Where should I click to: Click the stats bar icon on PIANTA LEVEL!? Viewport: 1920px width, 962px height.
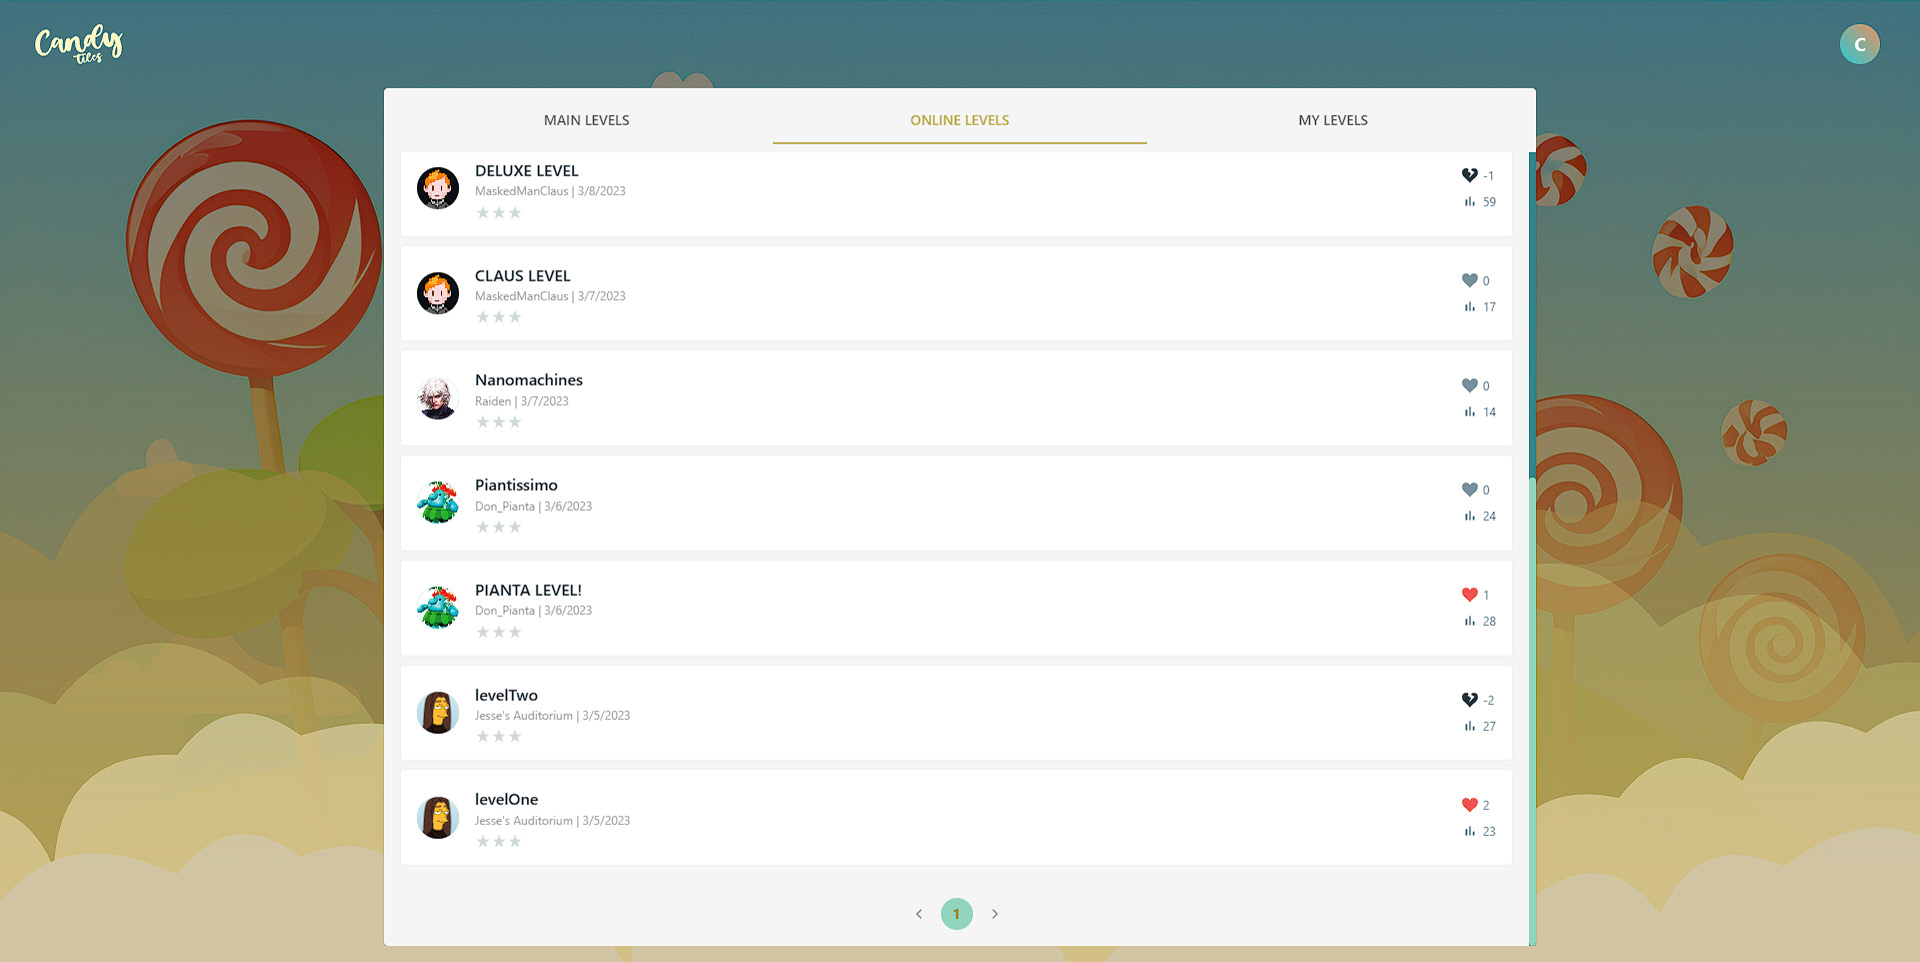[1469, 621]
